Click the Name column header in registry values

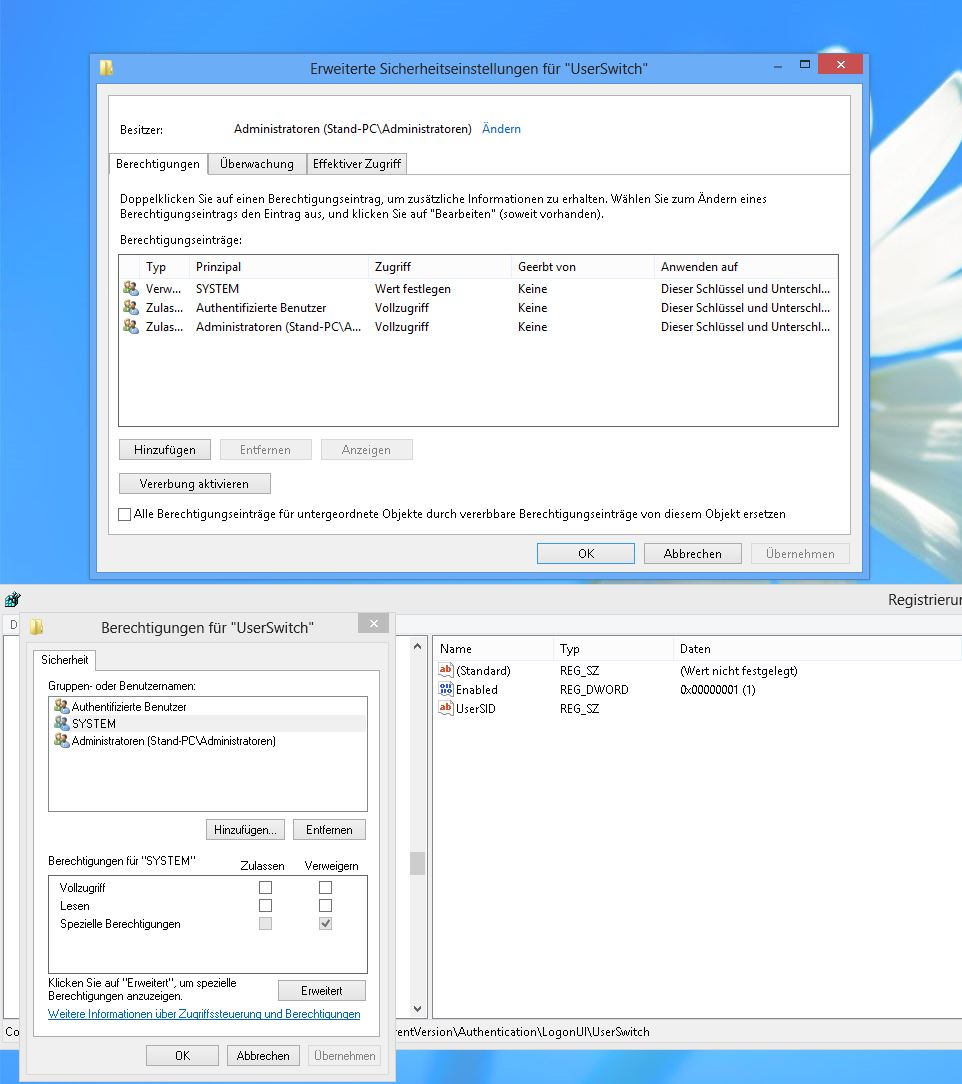click(493, 648)
